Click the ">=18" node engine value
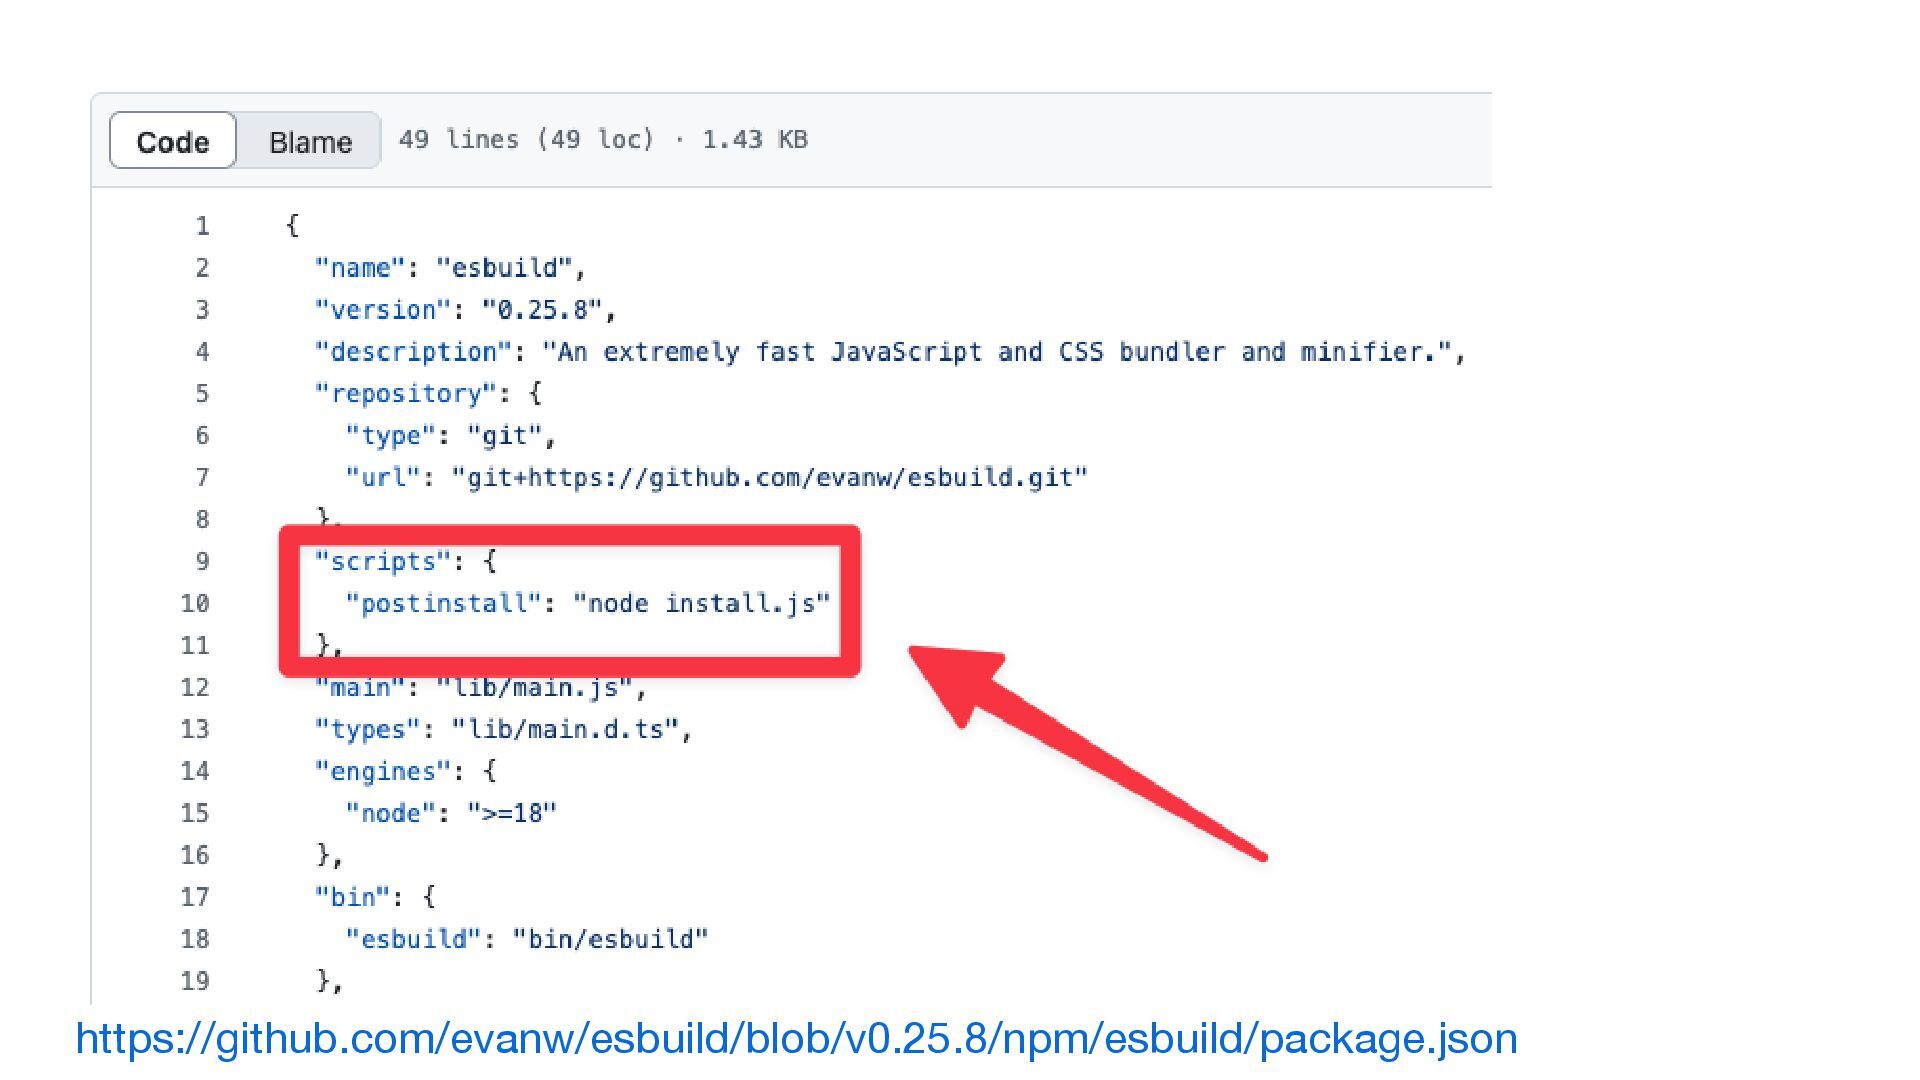Screen dimensions: 1920x1080 click(x=512, y=813)
